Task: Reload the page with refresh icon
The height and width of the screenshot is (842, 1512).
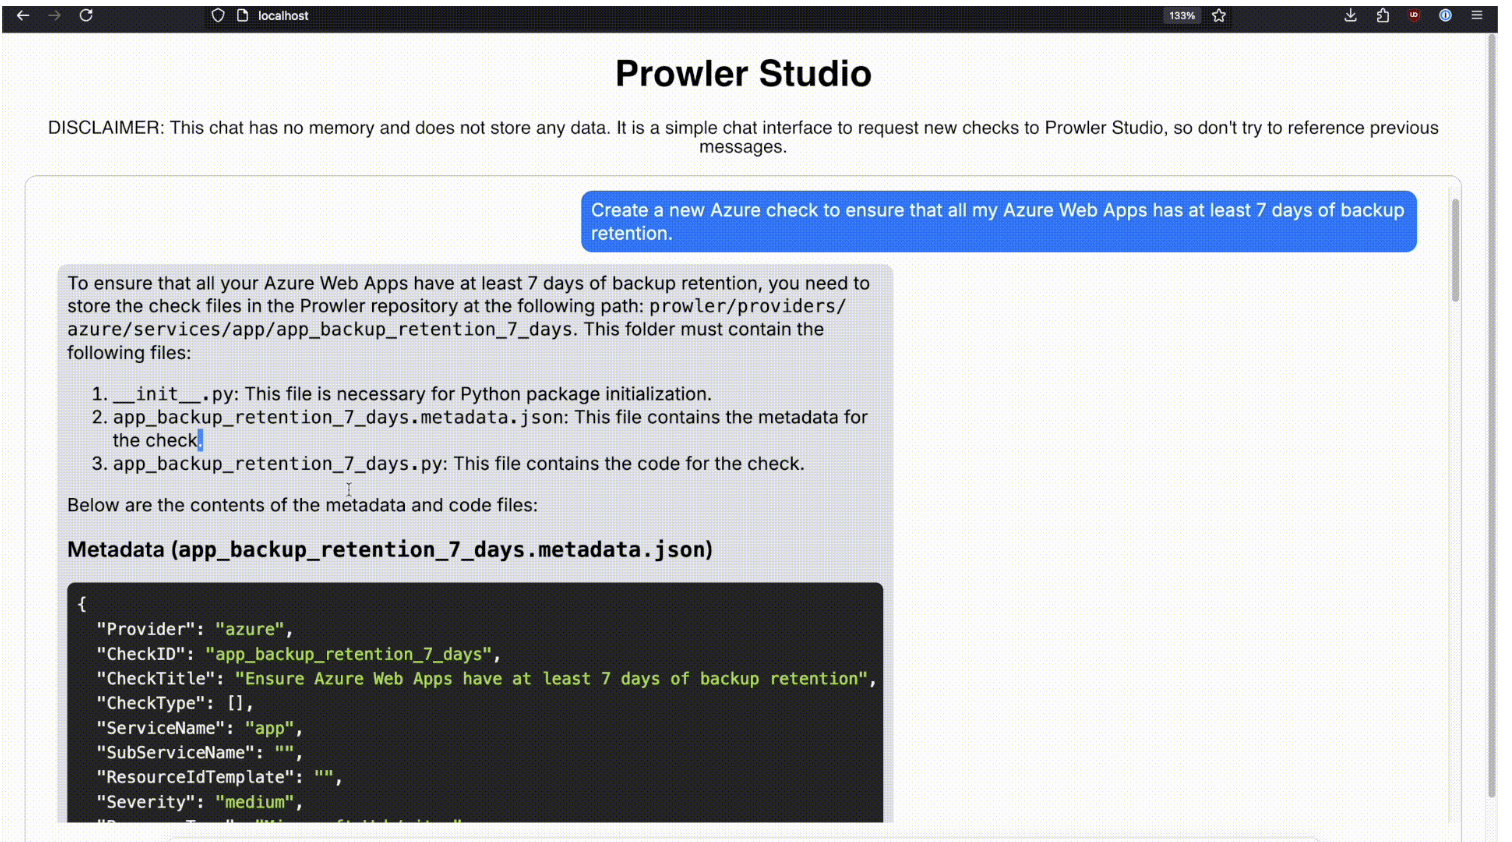Action: pyautogui.click(x=86, y=15)
